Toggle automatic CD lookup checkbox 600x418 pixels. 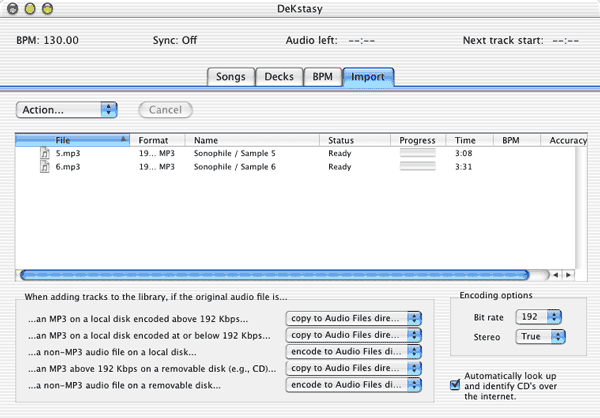tap(455, 384)
